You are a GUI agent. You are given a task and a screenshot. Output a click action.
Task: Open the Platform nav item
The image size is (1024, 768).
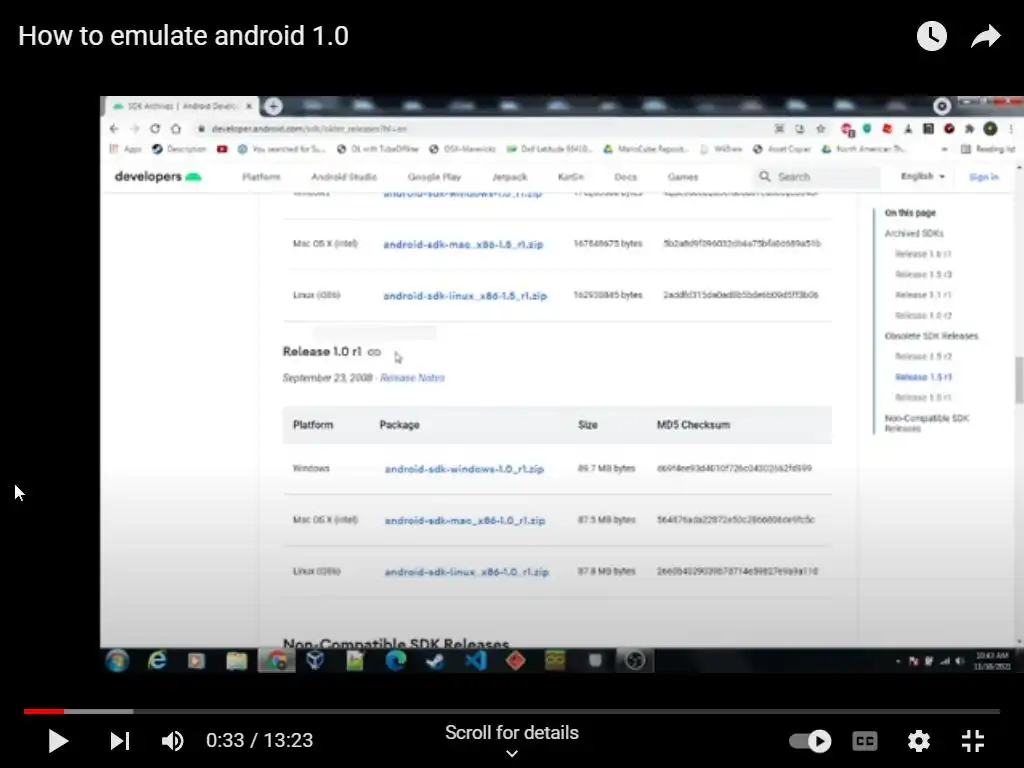tap(261, 177)
